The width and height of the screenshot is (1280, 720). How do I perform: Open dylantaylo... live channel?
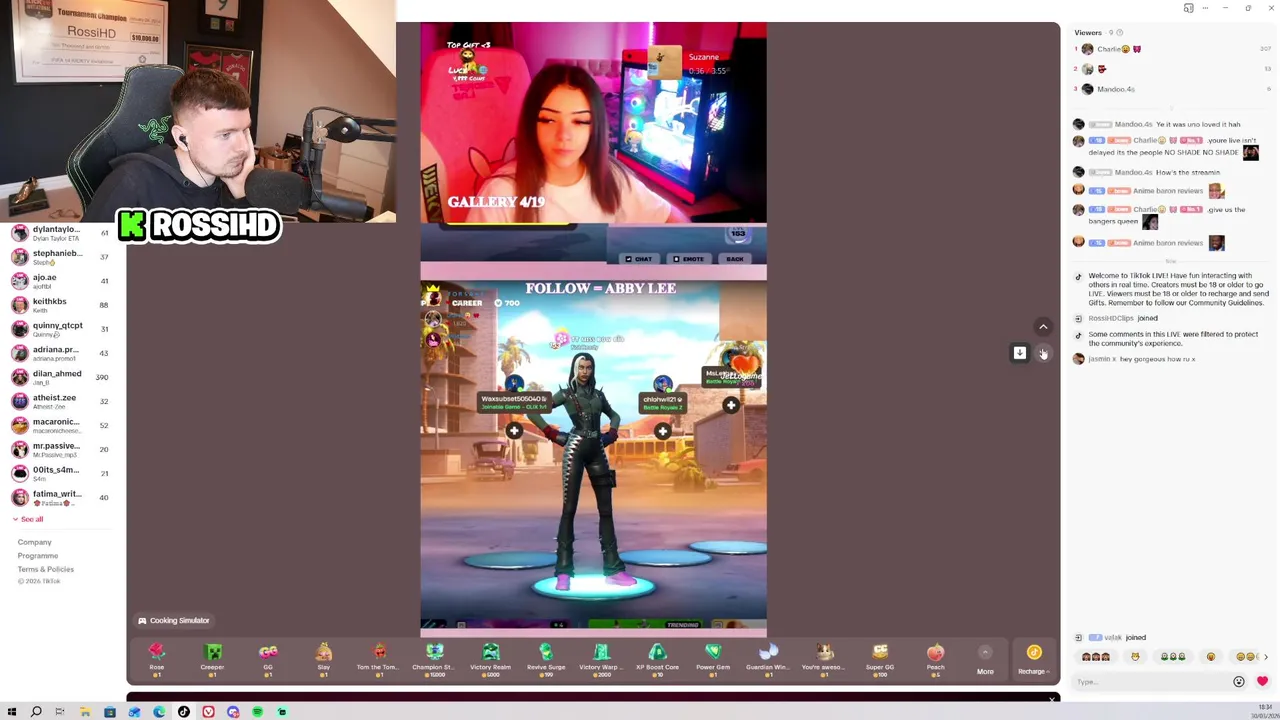click(x=60, y=233)
